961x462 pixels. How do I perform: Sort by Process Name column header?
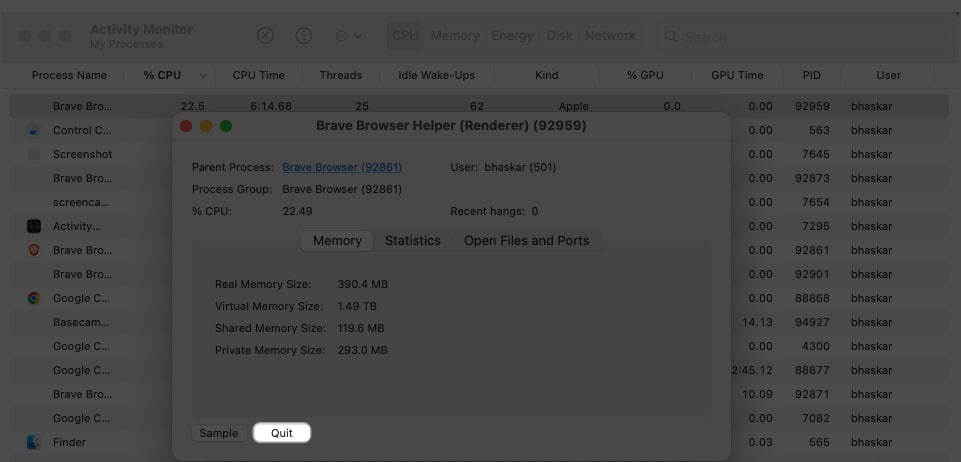[69, 75]
